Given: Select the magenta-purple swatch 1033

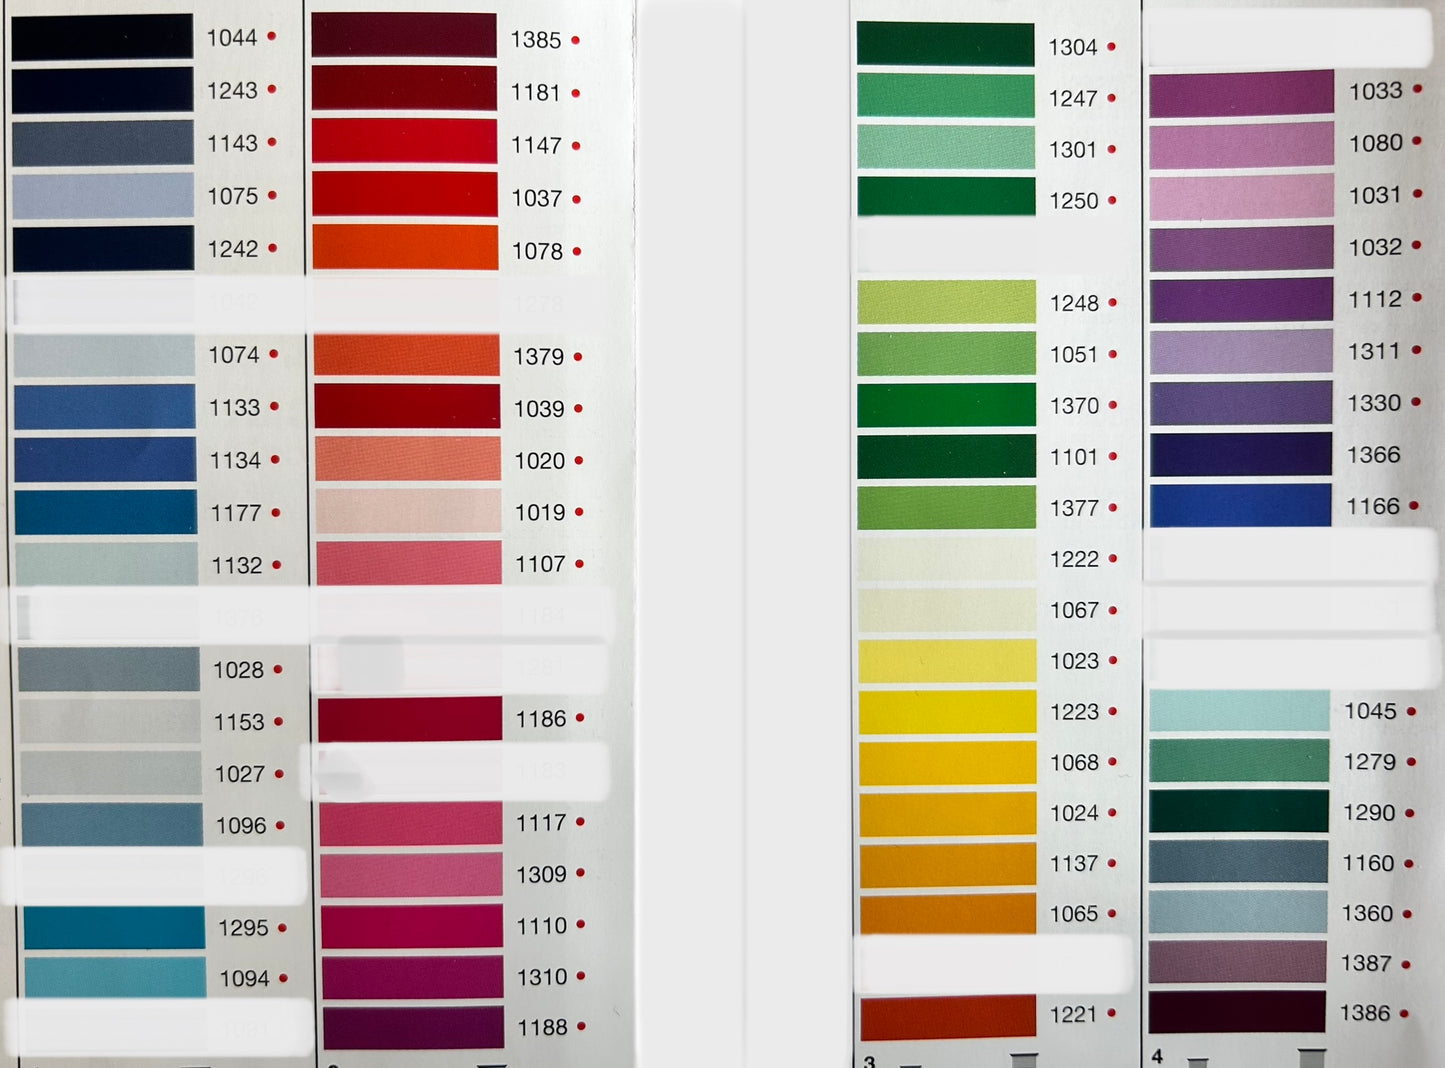Looking at the screenshot, I should [1241, 94].
